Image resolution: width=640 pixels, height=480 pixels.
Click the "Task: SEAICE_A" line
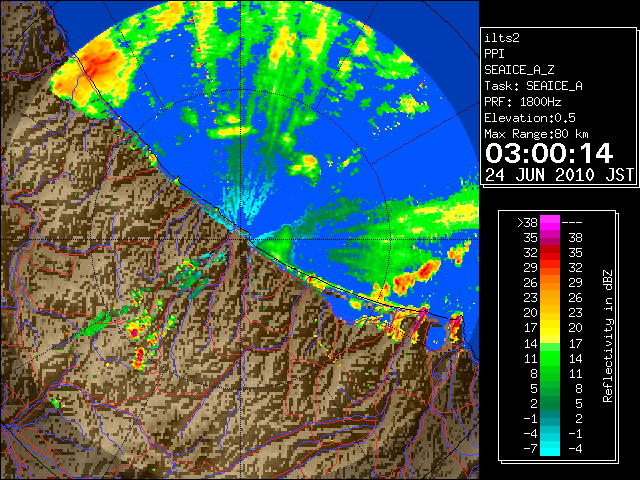pyautogui.click(x=533, y=86)
